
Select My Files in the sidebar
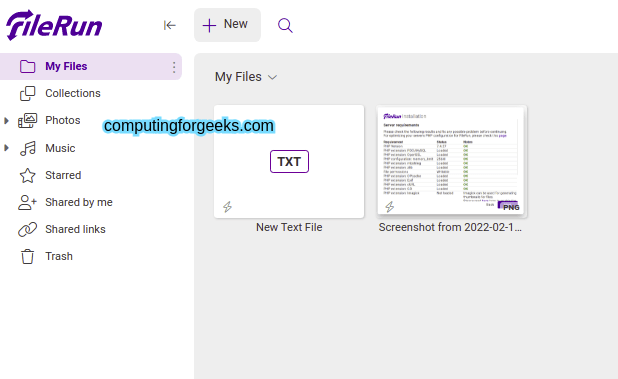click(x=91, y=66)
